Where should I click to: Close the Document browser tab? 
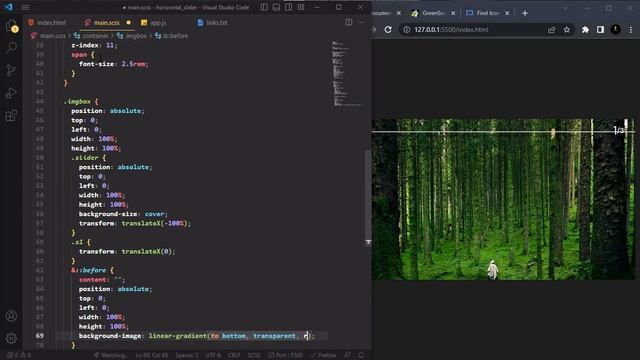coord(399,13)
